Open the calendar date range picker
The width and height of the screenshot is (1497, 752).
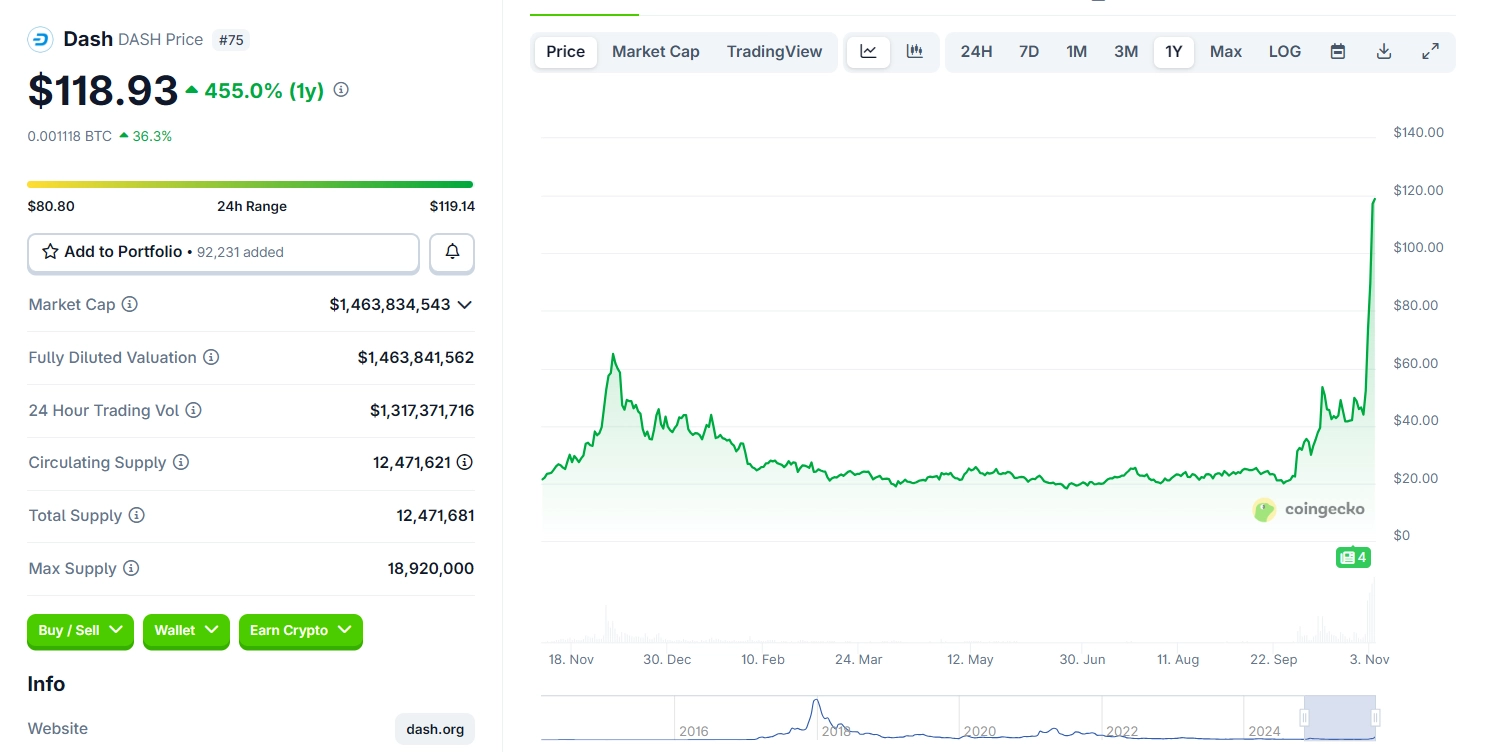click(x=1337, y=52)
